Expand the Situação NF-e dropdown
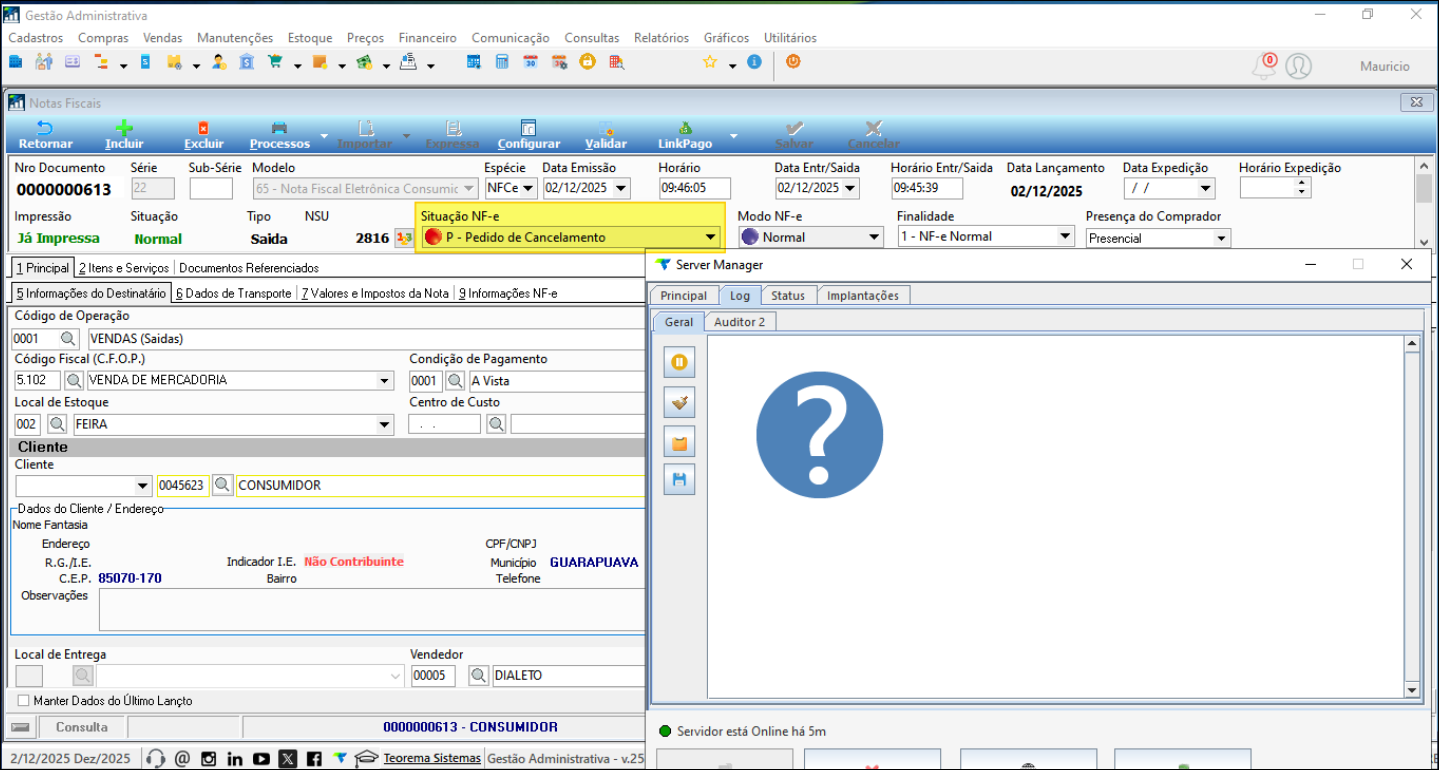The height and width of the screenshot is (770, 1439). (x=710, y=237)
